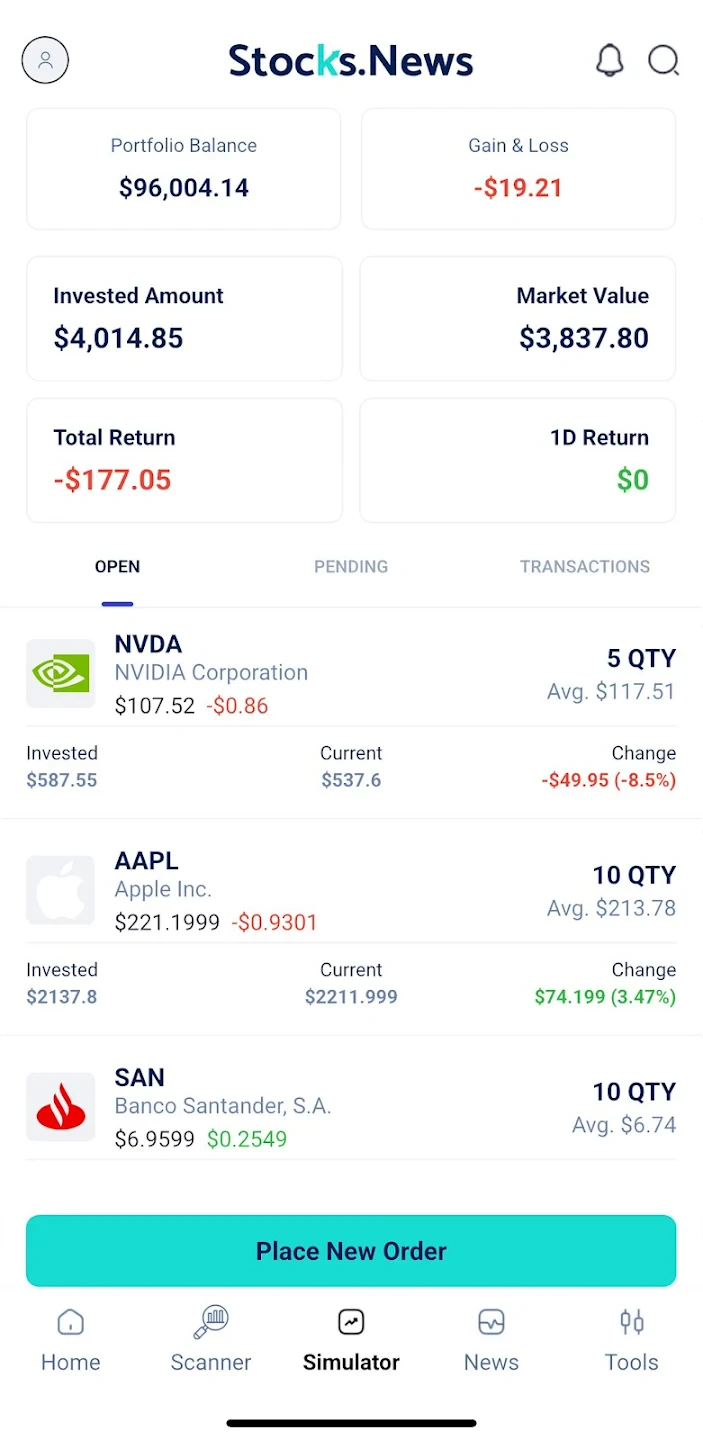Go to the Home tab
Screen dimensions: 703x1440
tap(71, 1340)
